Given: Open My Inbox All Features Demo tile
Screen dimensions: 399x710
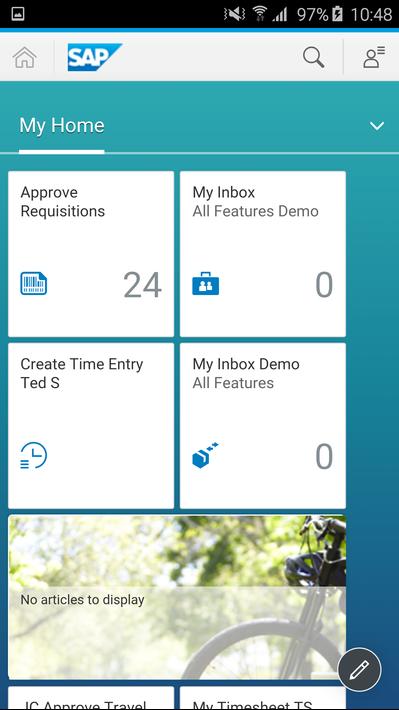Looking at the screenshot, I should (263, 254).
